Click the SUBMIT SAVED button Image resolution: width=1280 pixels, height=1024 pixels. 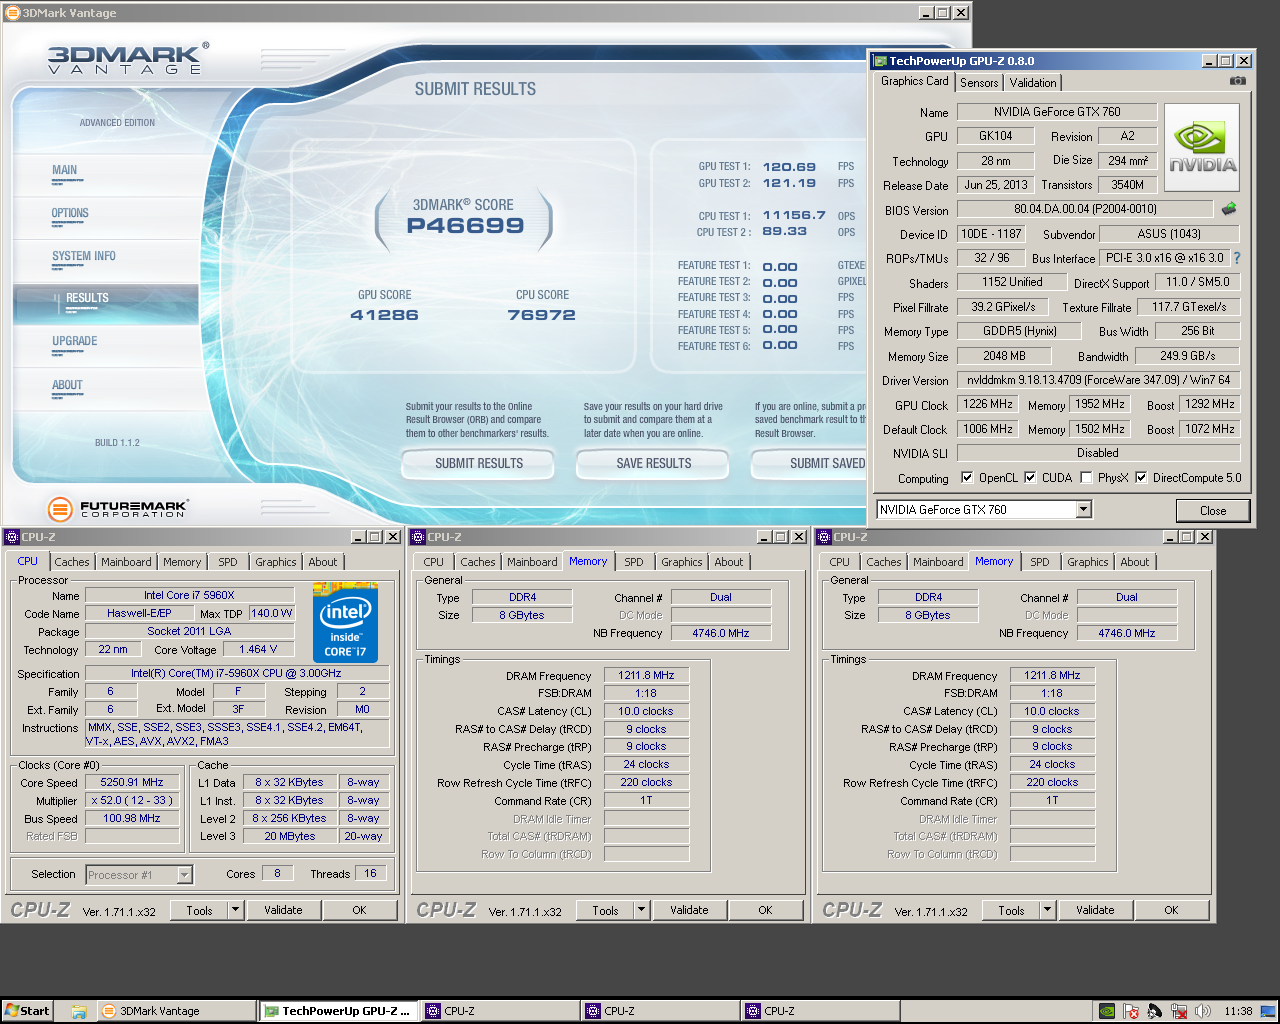pos(810,464)
